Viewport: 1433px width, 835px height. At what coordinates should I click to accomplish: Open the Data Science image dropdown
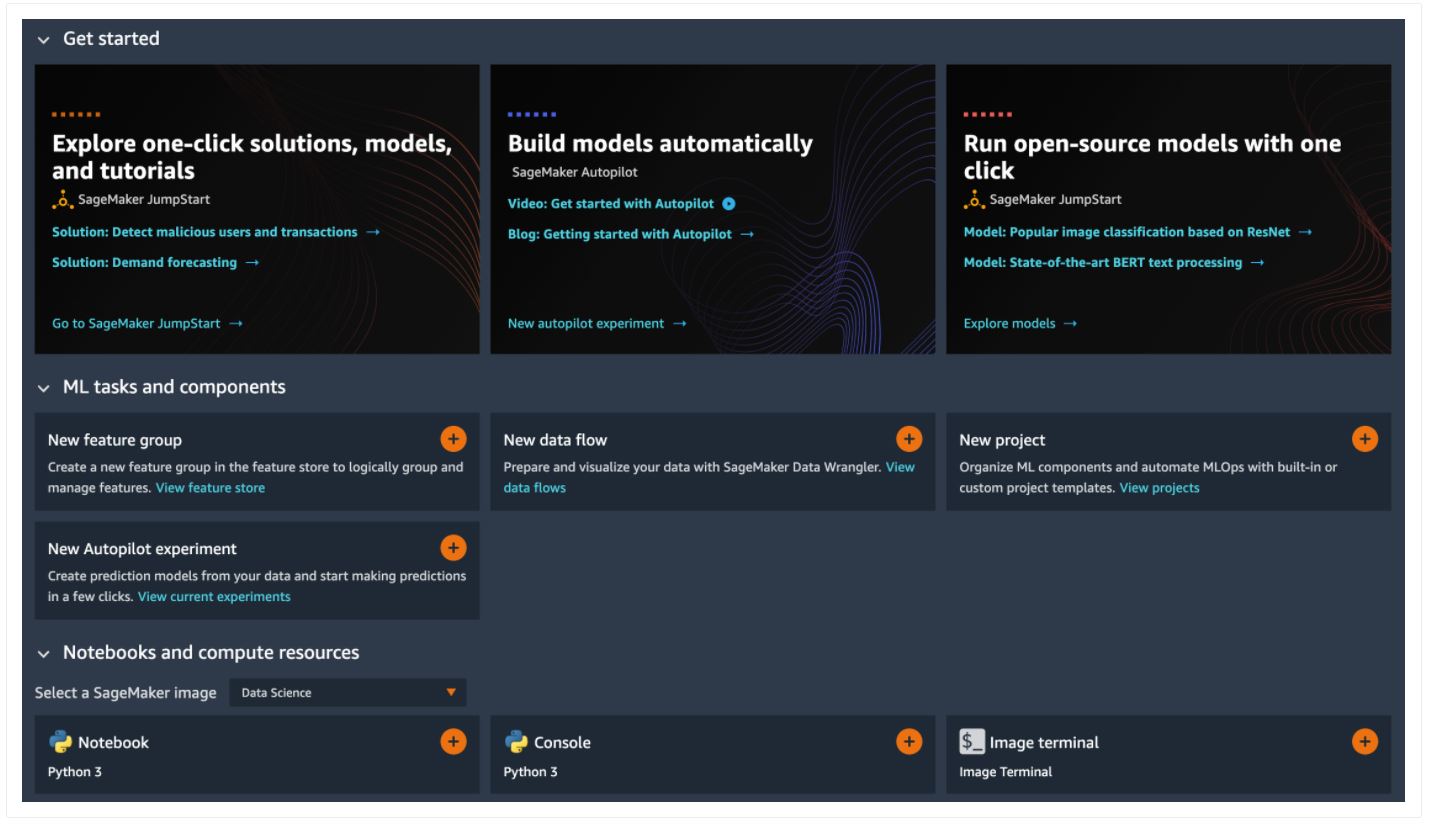348,693
